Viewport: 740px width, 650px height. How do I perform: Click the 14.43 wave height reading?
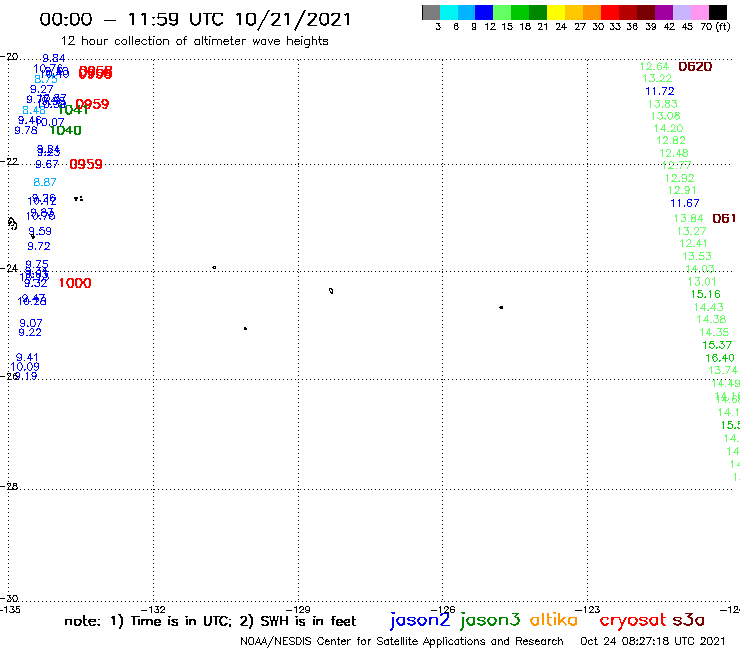click(708, 307)
